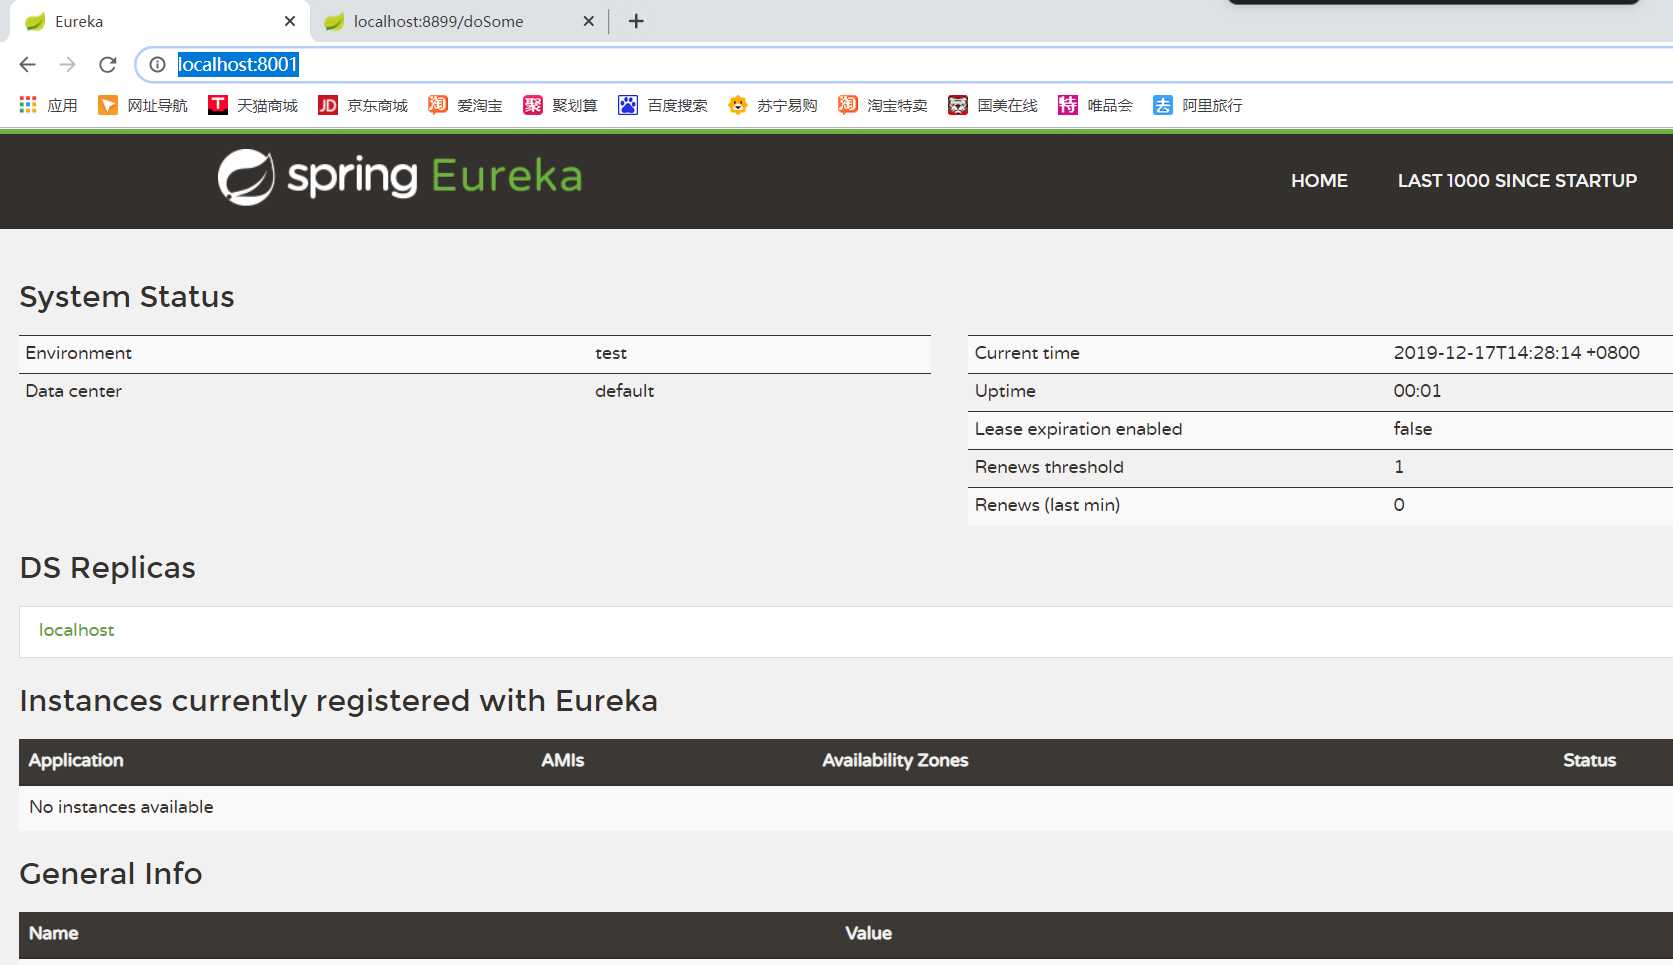
Task: Click the AMIs column header
Action: point(562,760)
